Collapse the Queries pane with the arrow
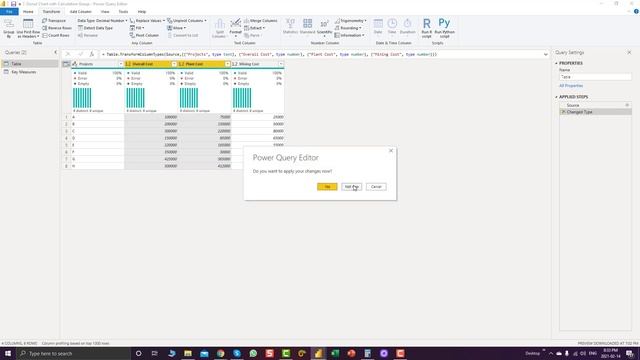 (56, 52)
